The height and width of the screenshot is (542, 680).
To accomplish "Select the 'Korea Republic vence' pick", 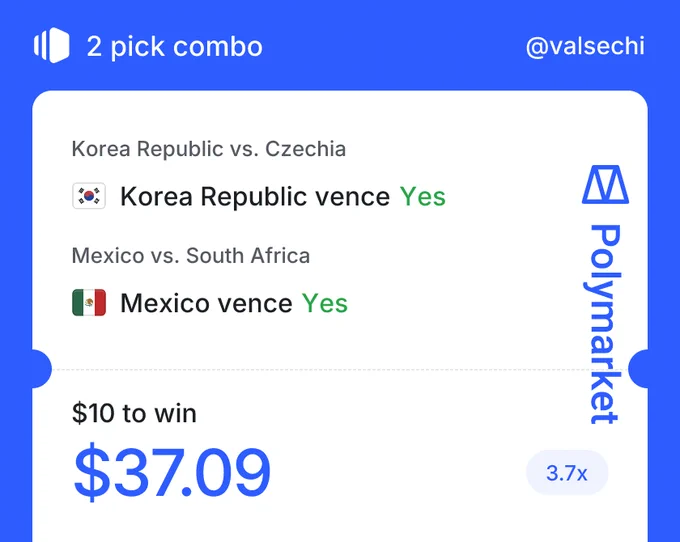I will point(255,196).
